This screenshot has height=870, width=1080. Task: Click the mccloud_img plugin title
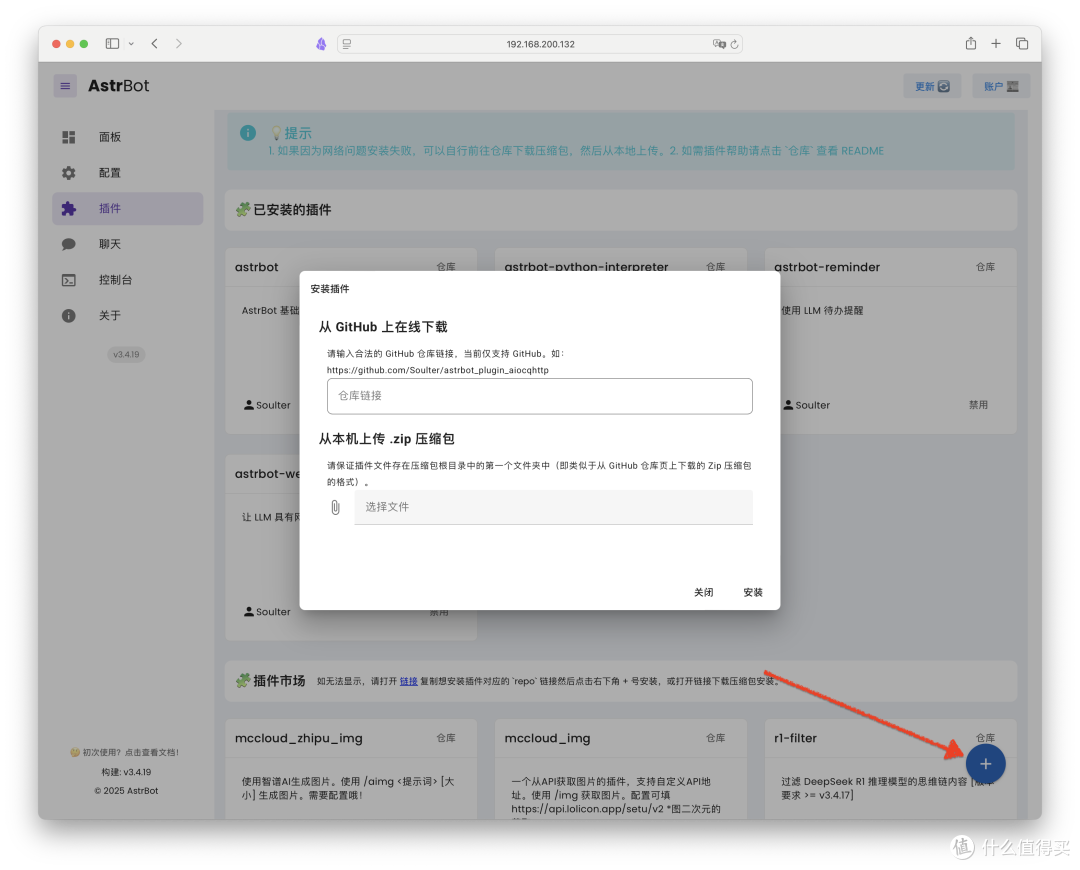547,738
